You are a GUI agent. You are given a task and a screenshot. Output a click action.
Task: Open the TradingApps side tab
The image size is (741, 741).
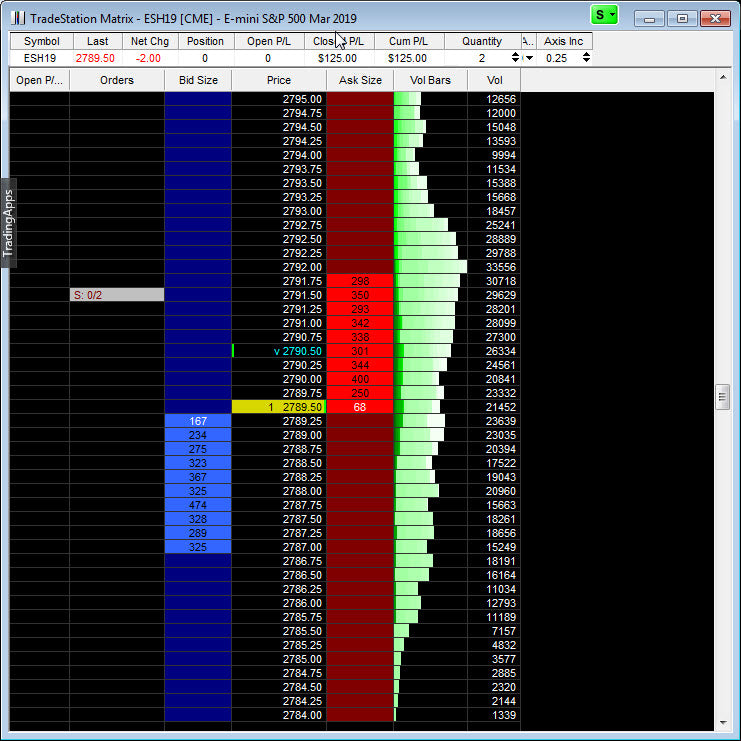(8, 223)
